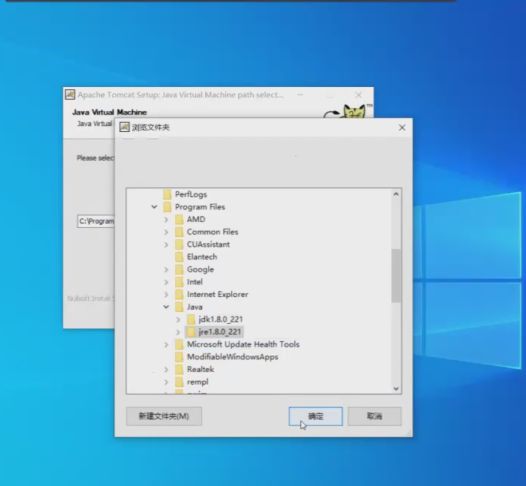This screenshot has height=486, width=526.
Task: Collapse the Java folder node
Action: point(166,307)
